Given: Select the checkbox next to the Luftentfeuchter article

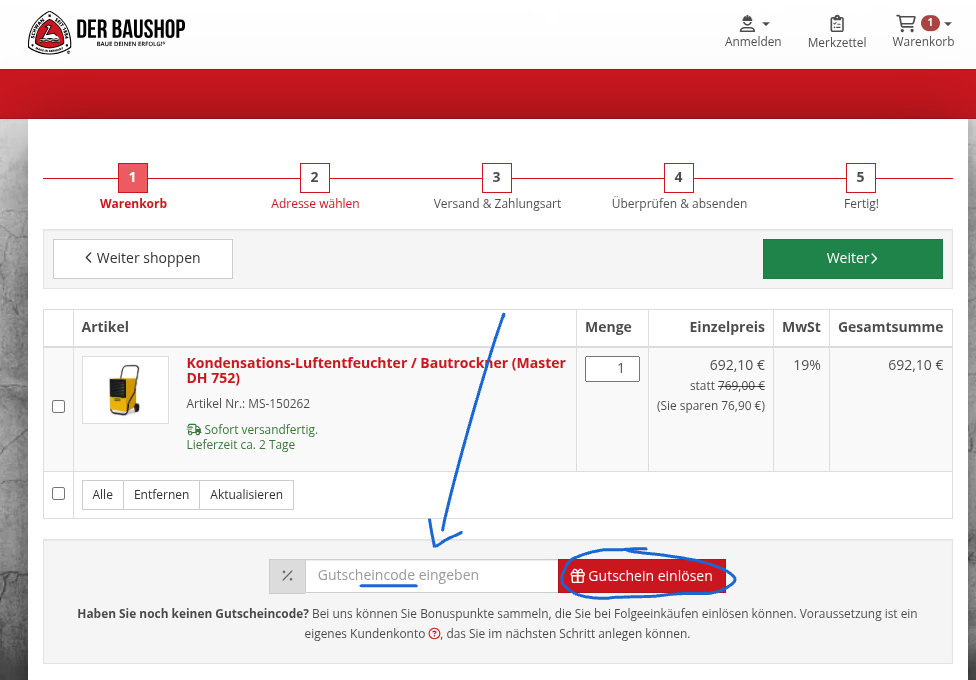Looking at the screenshot, I should pyautogui.click(x=58, y=406).
